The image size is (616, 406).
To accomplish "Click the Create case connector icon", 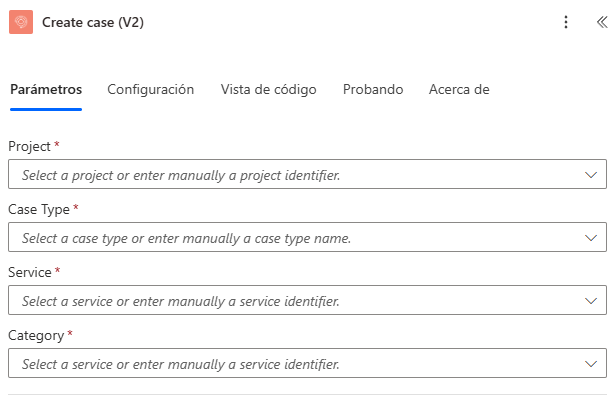I will [21, 23].
